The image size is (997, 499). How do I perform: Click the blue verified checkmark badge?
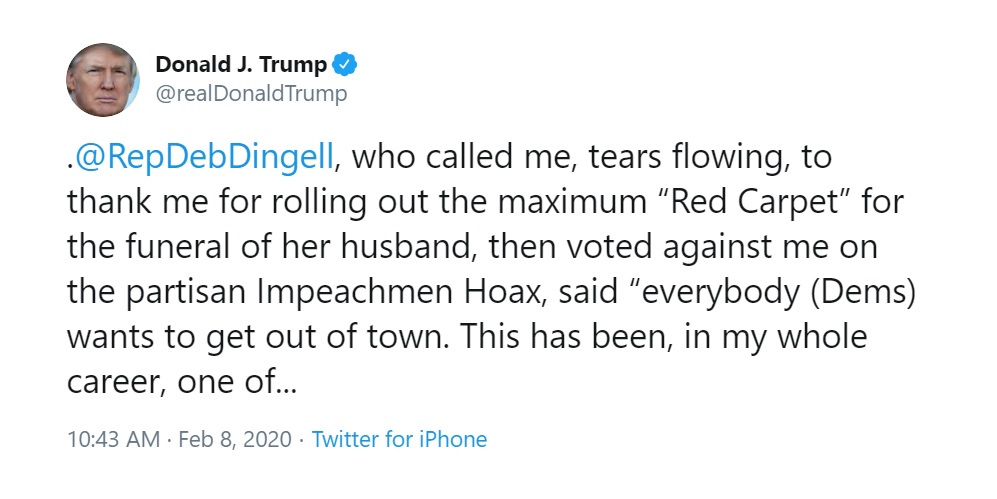coord(345,64)
